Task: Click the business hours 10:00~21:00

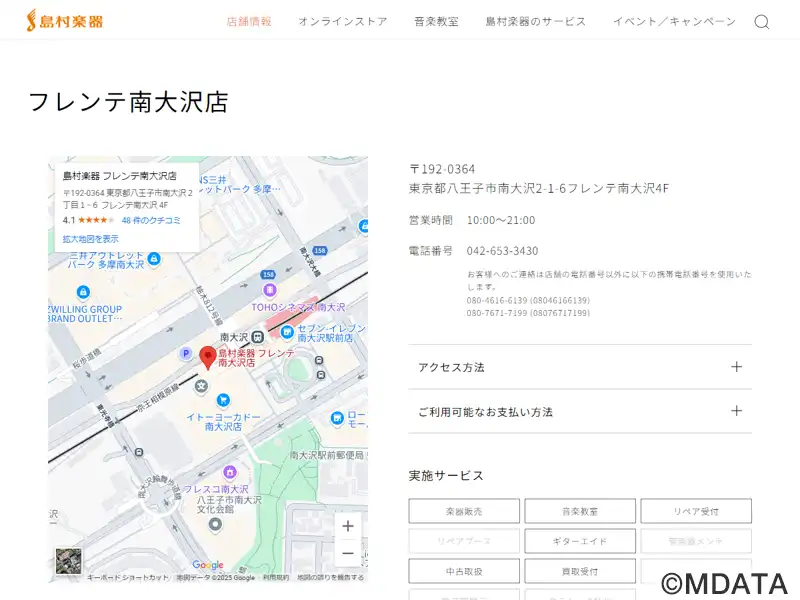Action: point(501,220)
